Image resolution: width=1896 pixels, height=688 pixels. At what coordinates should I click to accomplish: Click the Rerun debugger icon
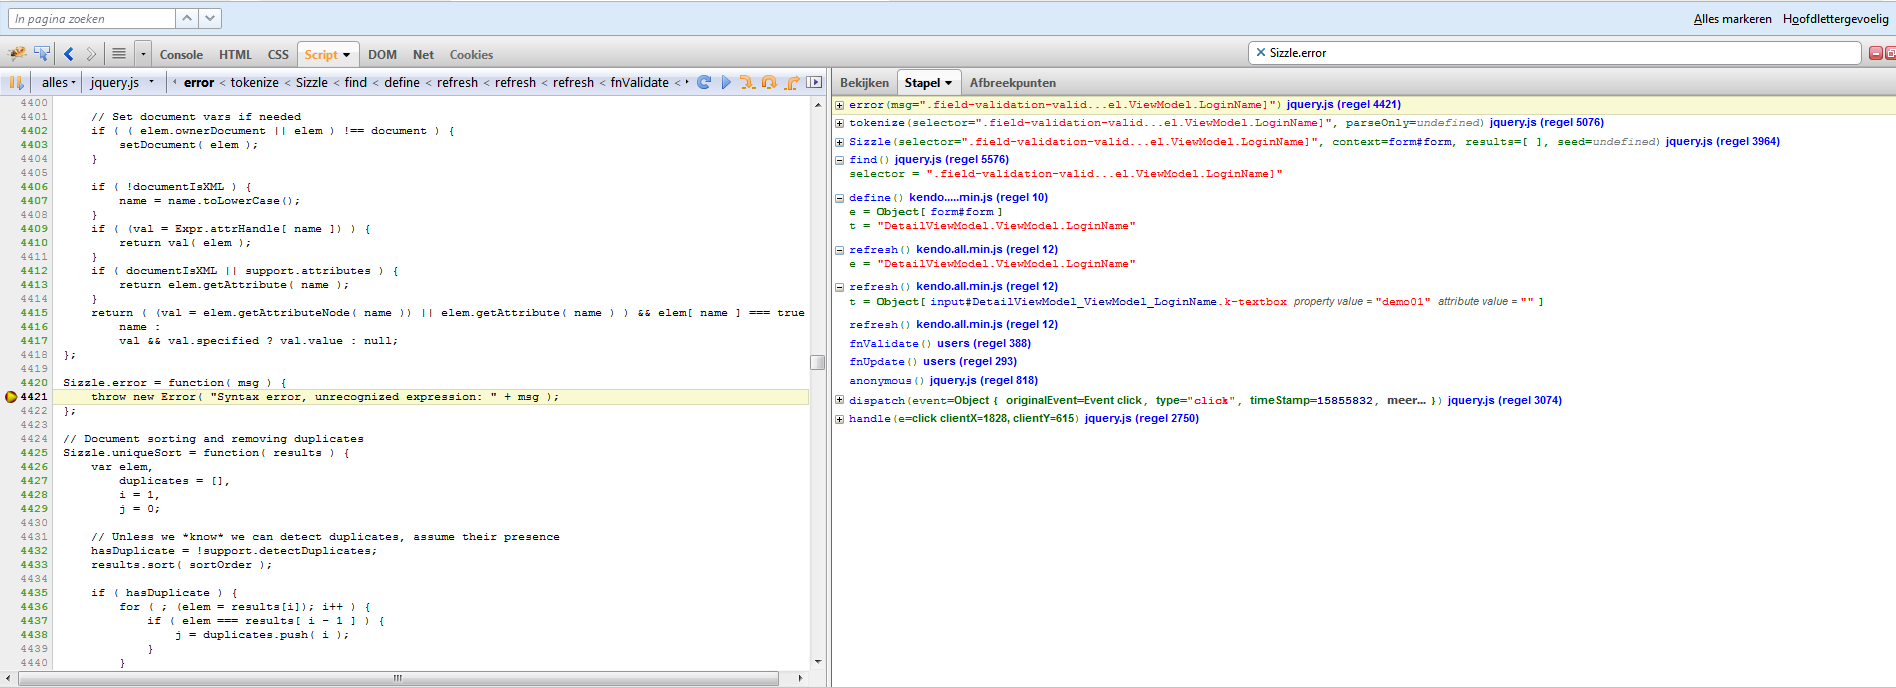click(x=704, y=82)
